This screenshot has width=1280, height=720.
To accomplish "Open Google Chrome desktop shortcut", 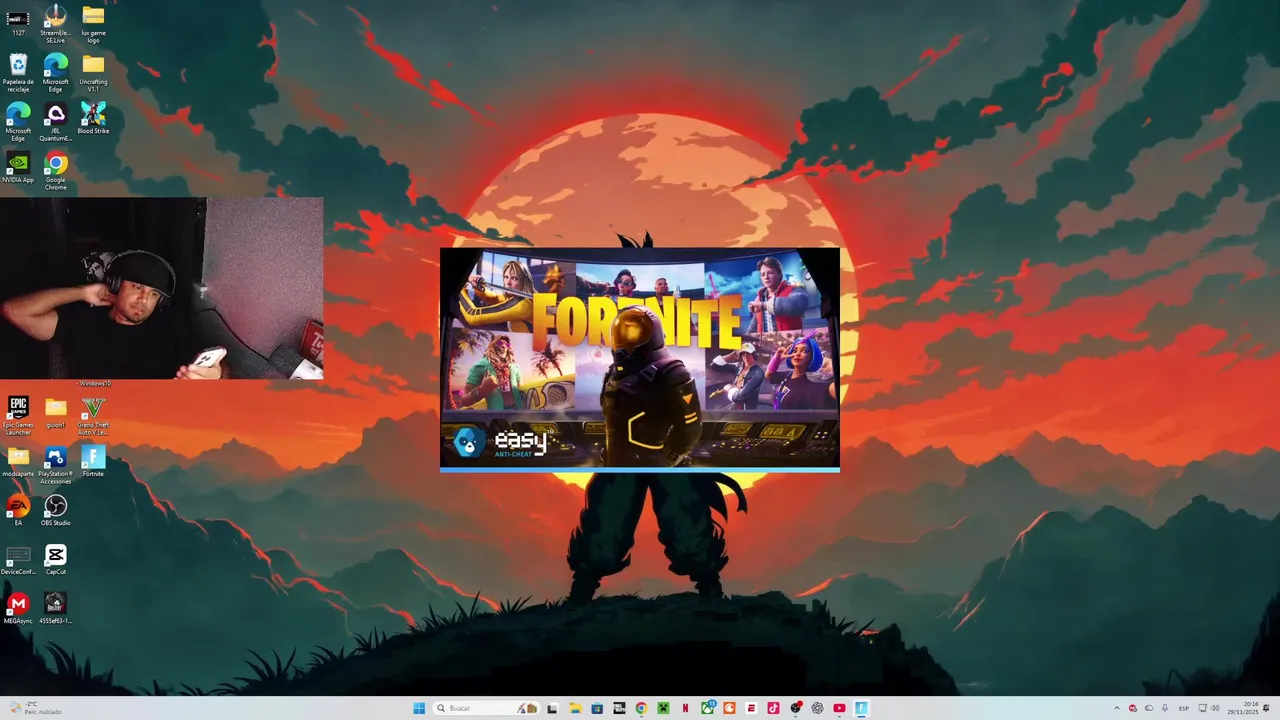I will [x=55, y=170].
